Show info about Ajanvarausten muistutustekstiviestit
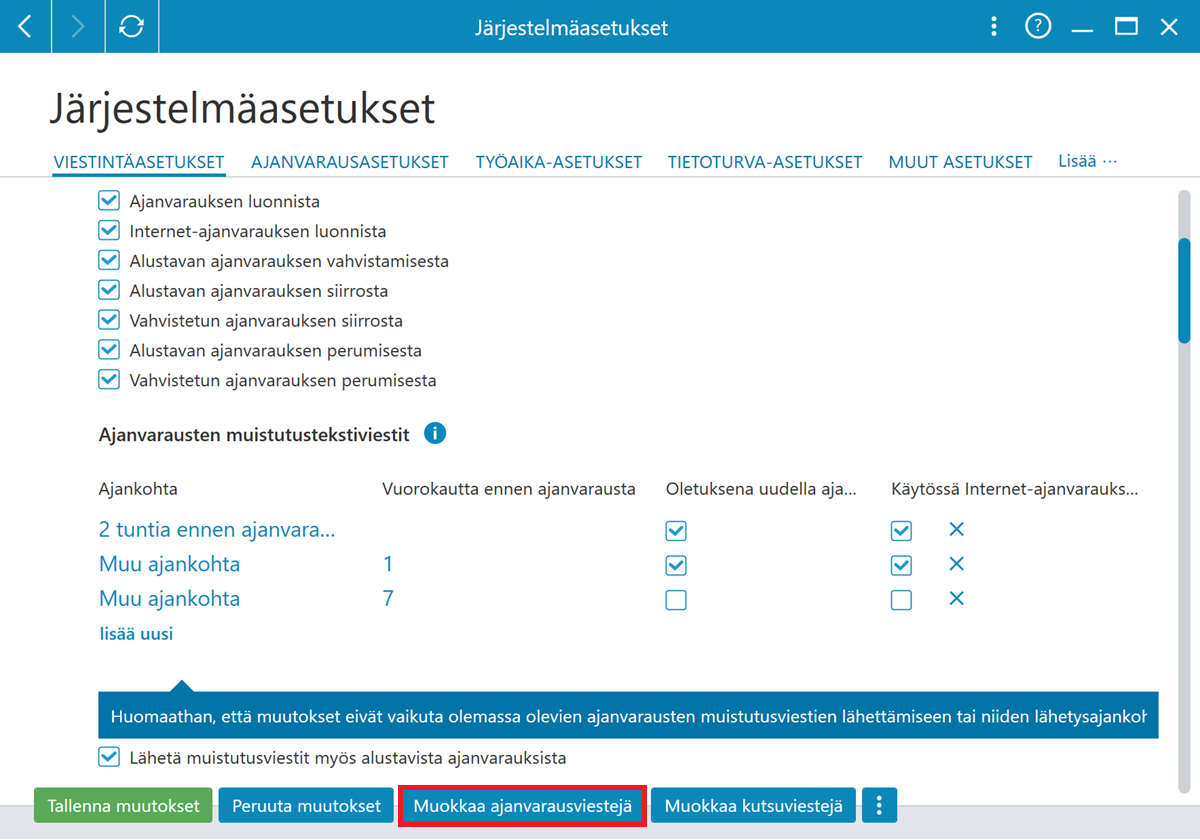This screenshot has width=1200, height=840. [435, 434]
